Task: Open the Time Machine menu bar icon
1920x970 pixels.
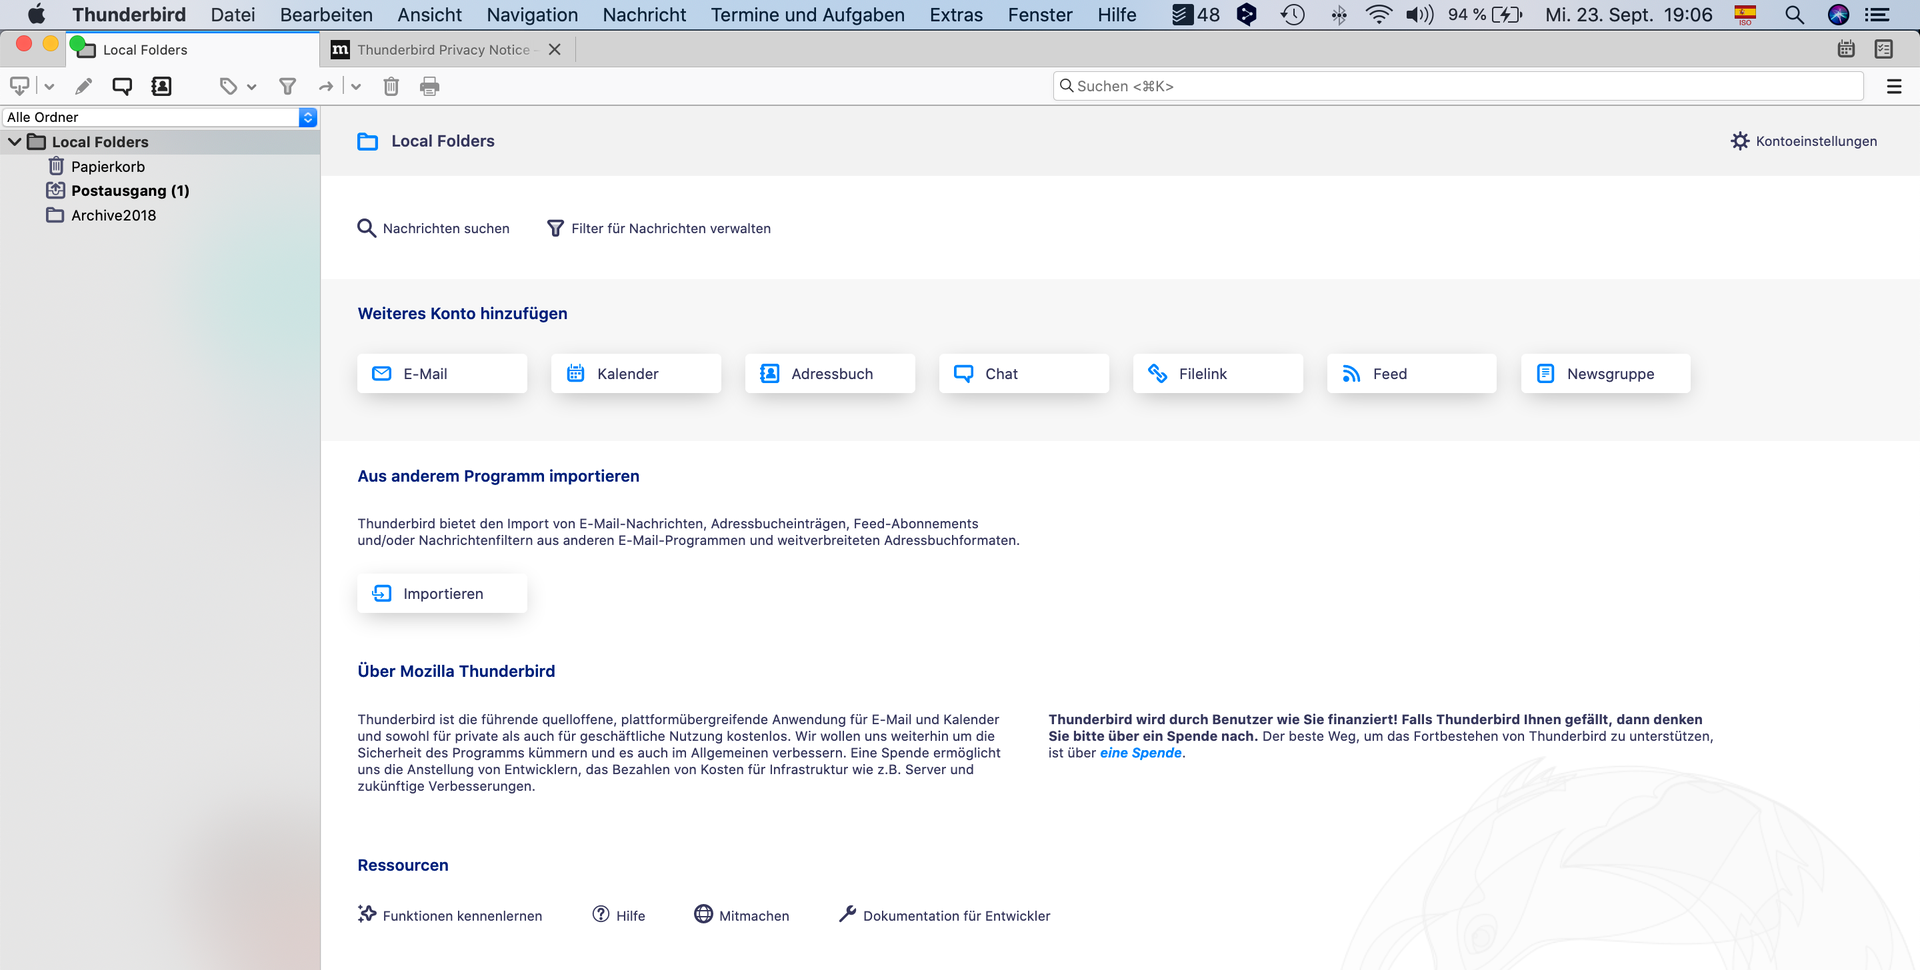Action: (1293, 15)
